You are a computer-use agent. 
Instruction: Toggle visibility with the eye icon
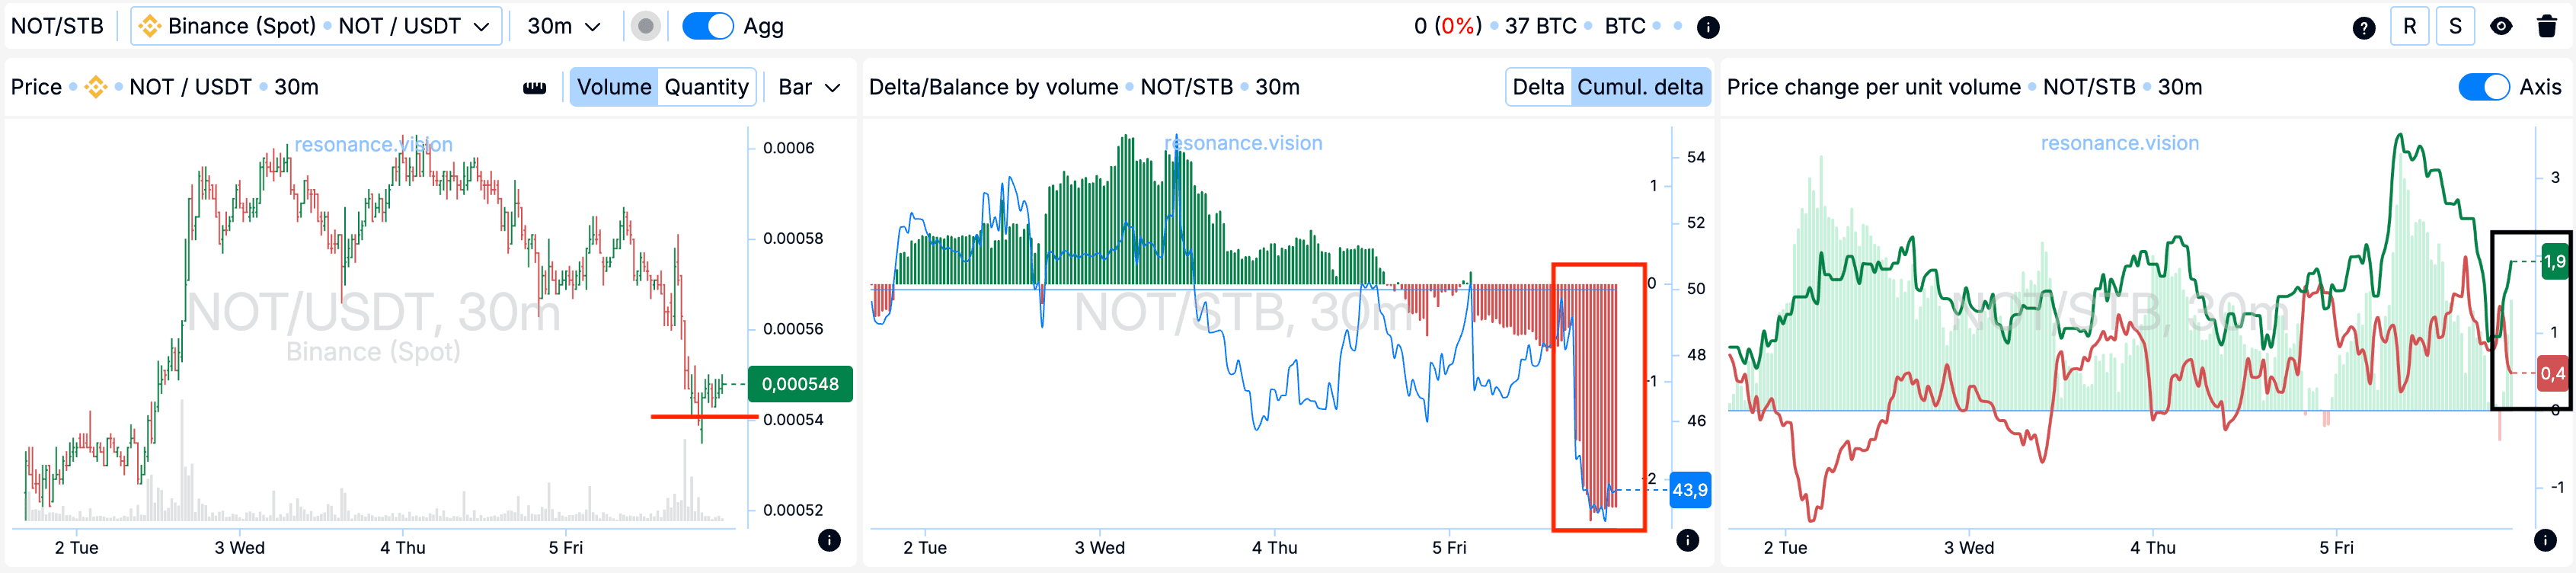click(2500, 27)
